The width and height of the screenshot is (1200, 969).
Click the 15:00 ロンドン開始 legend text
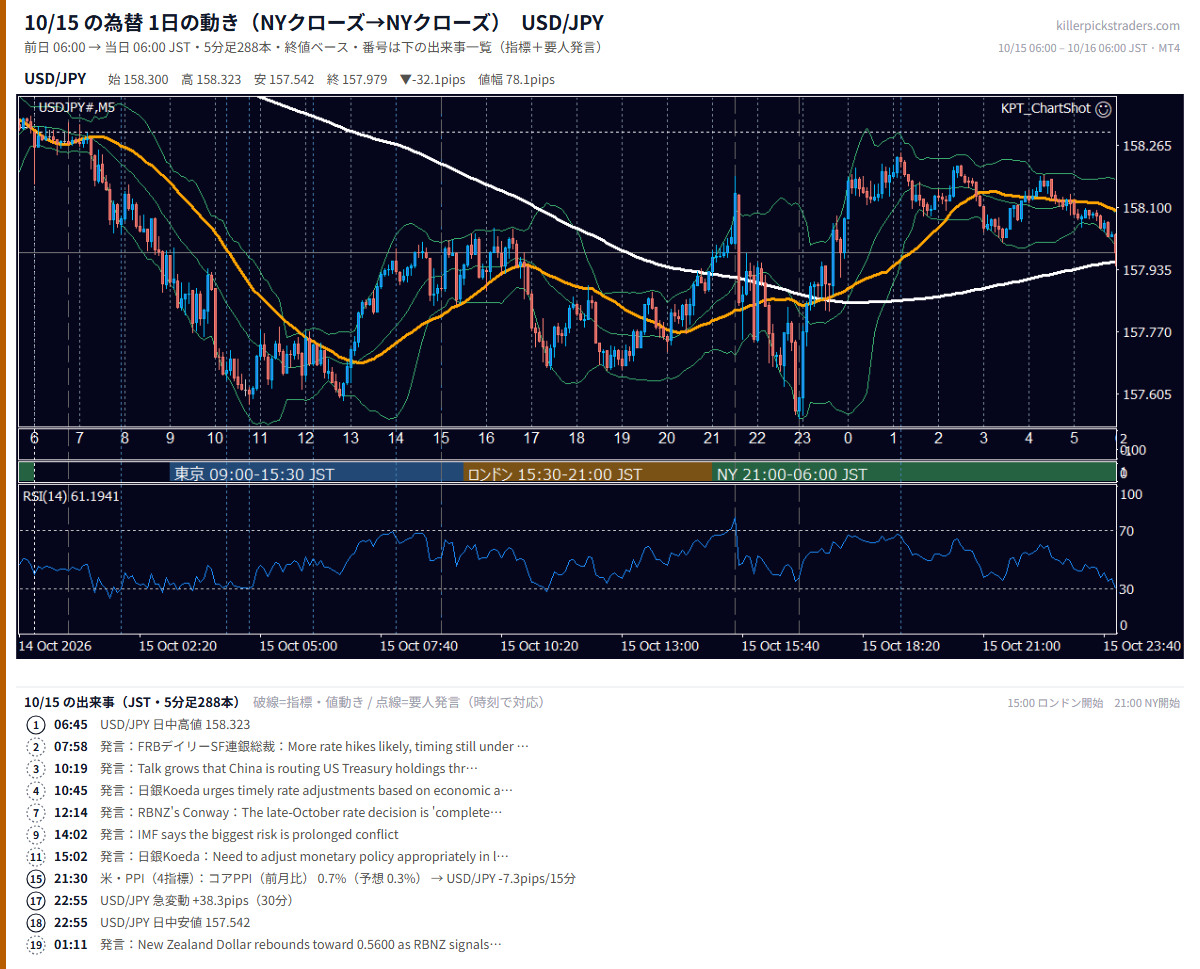pyautogui.click(x=1055, y=703)
